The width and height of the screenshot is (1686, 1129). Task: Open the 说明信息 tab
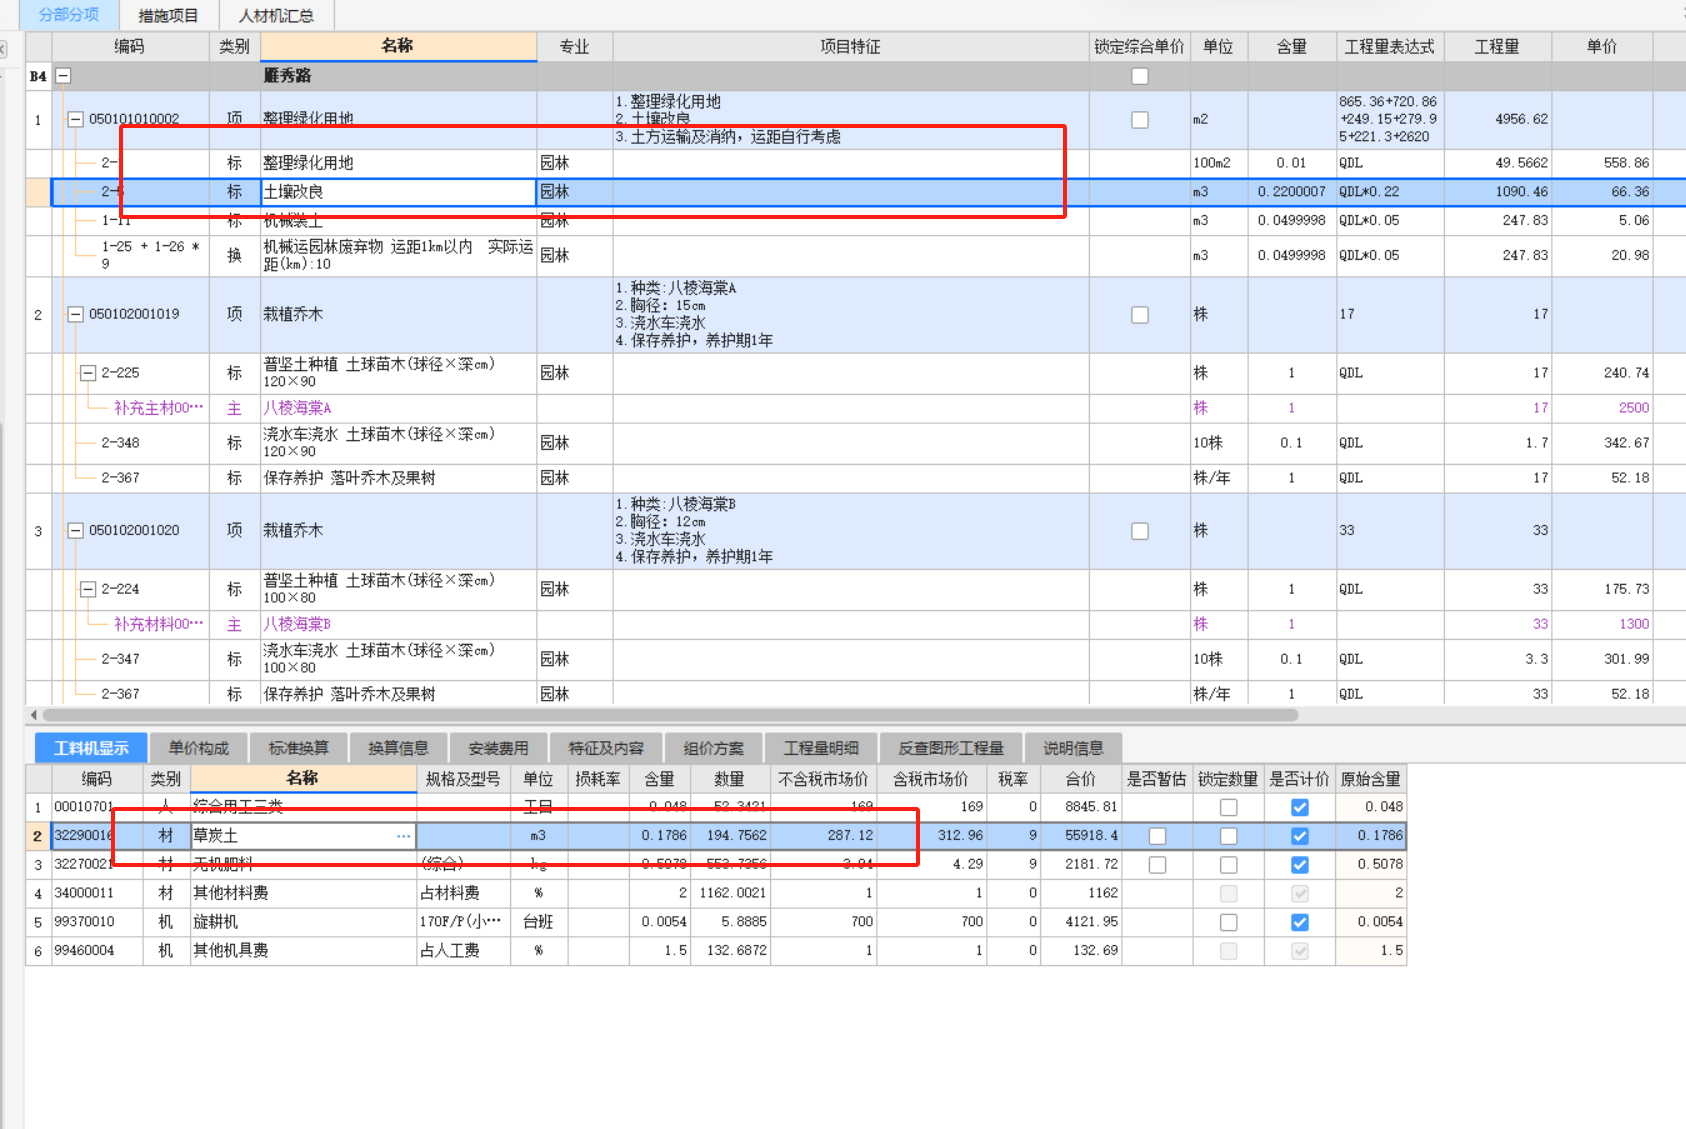click(1073, 748)
